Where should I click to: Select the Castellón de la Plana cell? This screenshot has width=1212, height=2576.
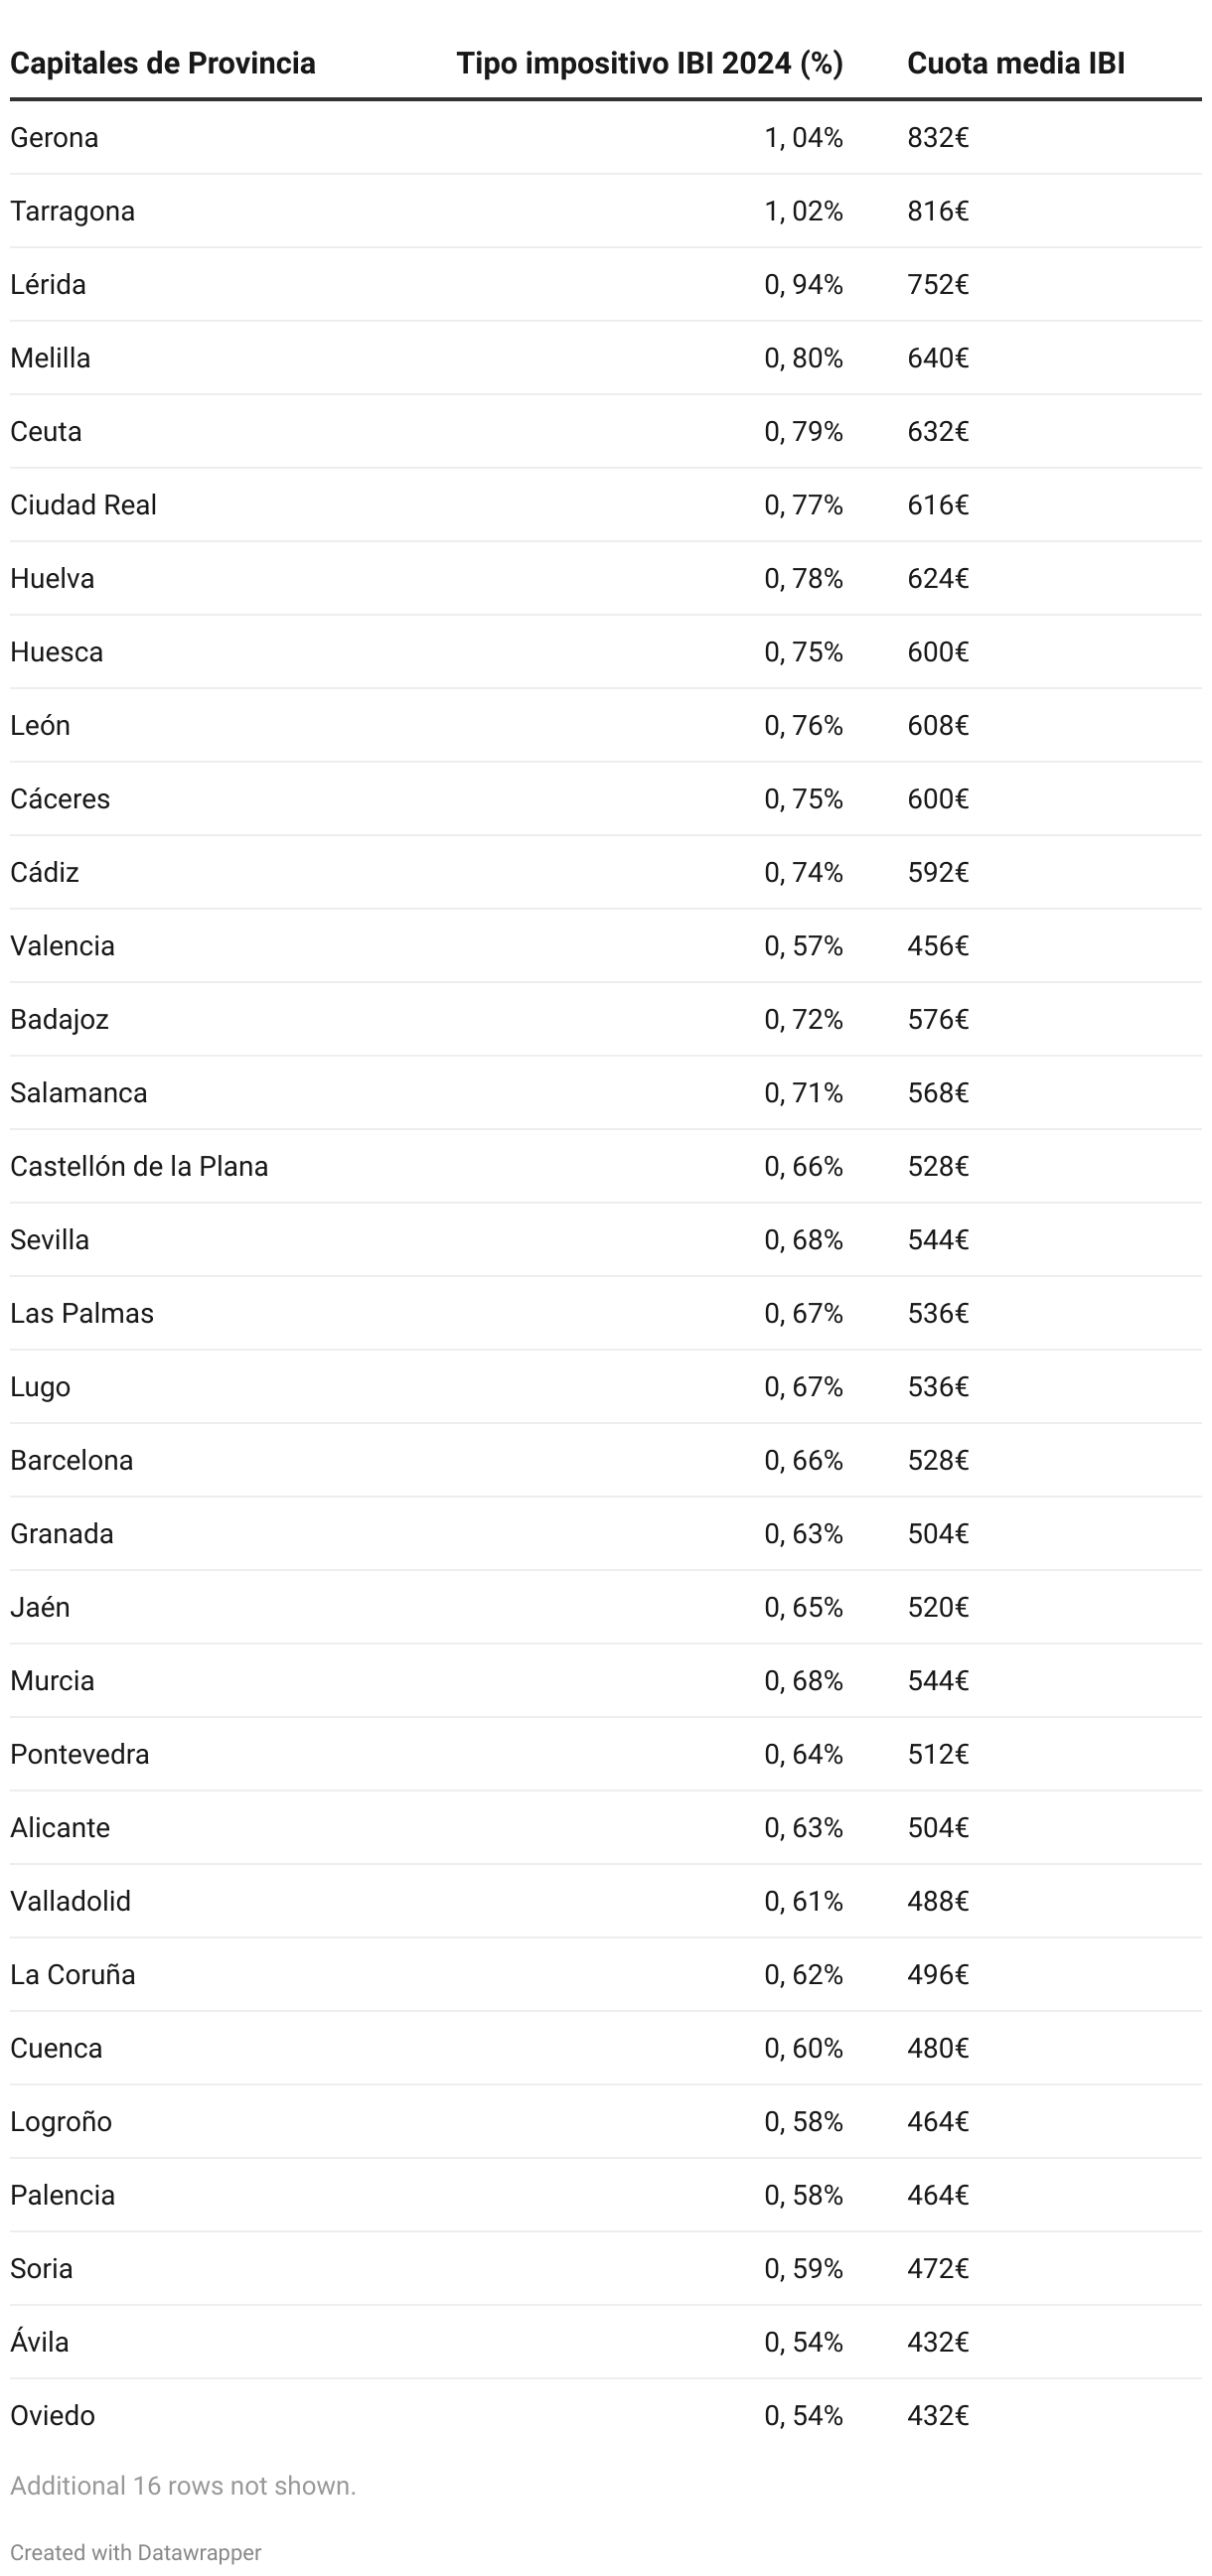pyautogui.click(x=139, y=1166)
